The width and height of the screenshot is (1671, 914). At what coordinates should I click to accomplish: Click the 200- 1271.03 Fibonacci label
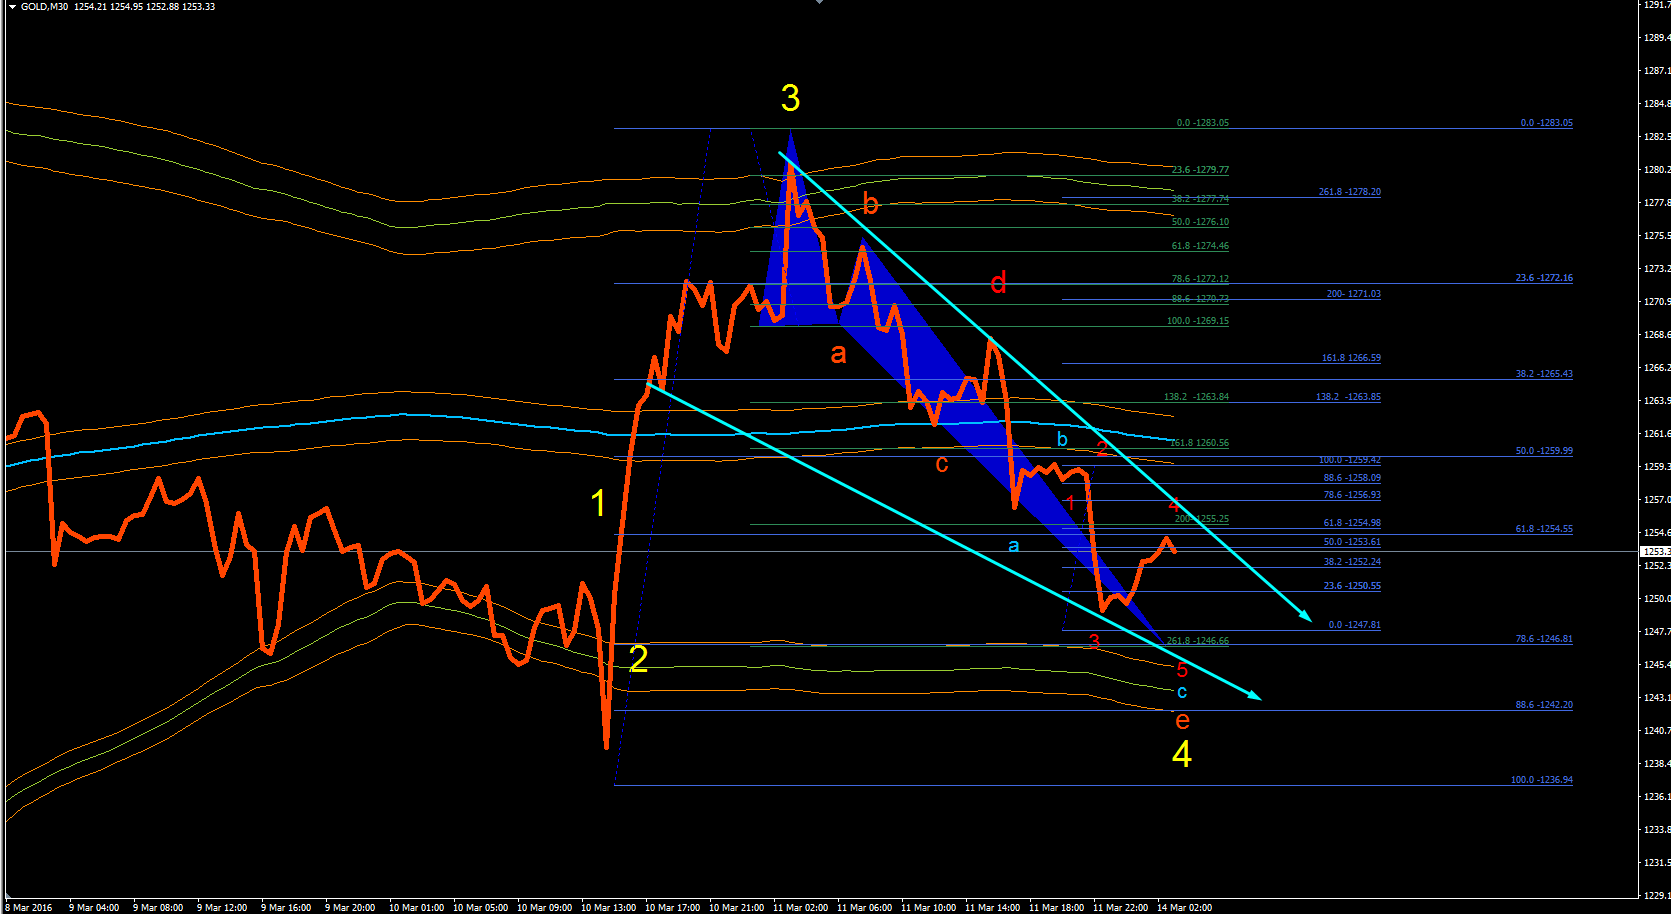(1353, 294)
